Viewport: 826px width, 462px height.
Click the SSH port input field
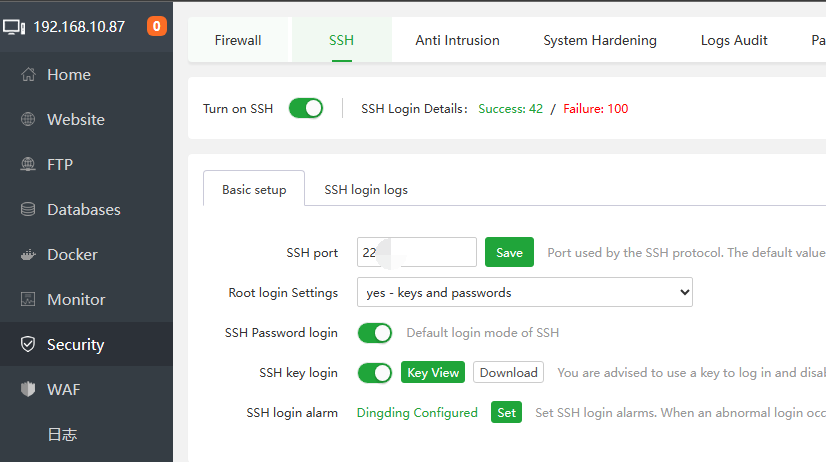417,252
